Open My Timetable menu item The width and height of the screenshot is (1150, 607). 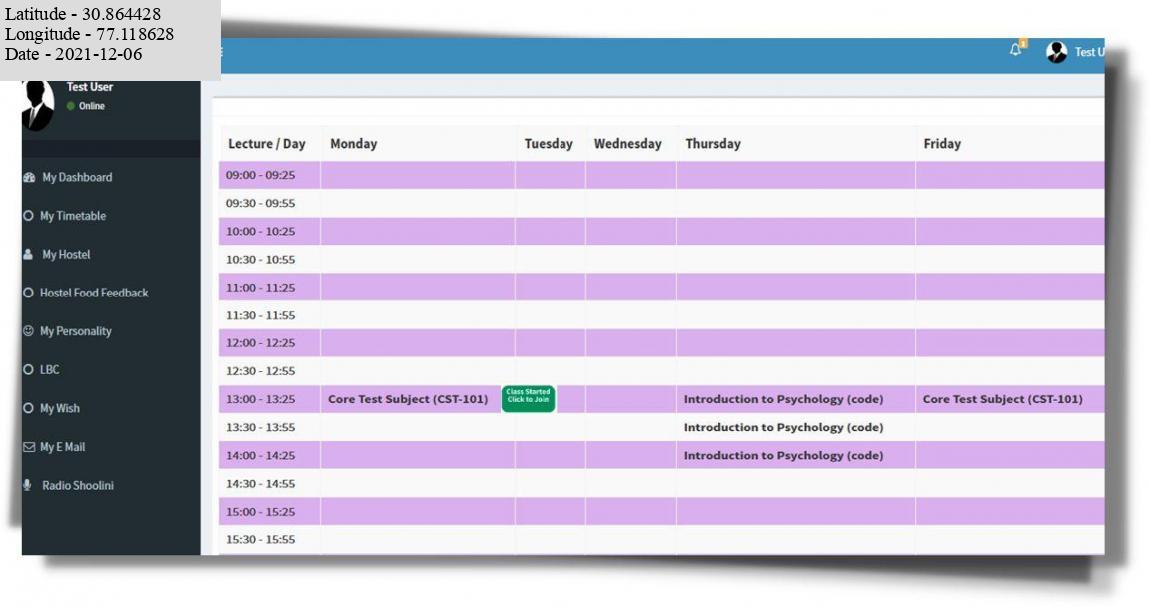click(73, 216)
